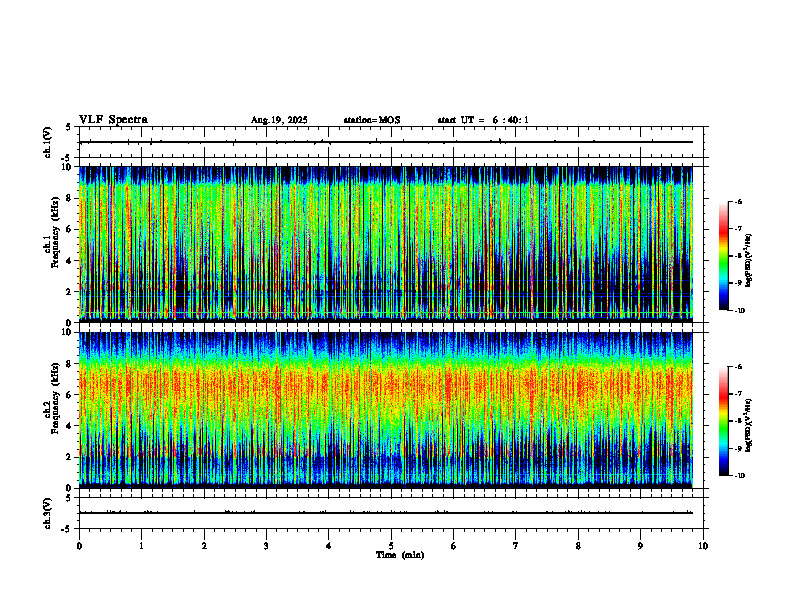This screenshot has height=612, width=792.
Task: Select the ch.2 "Frequency (kHz)" axis label
Action: click(x=54, y=398)
